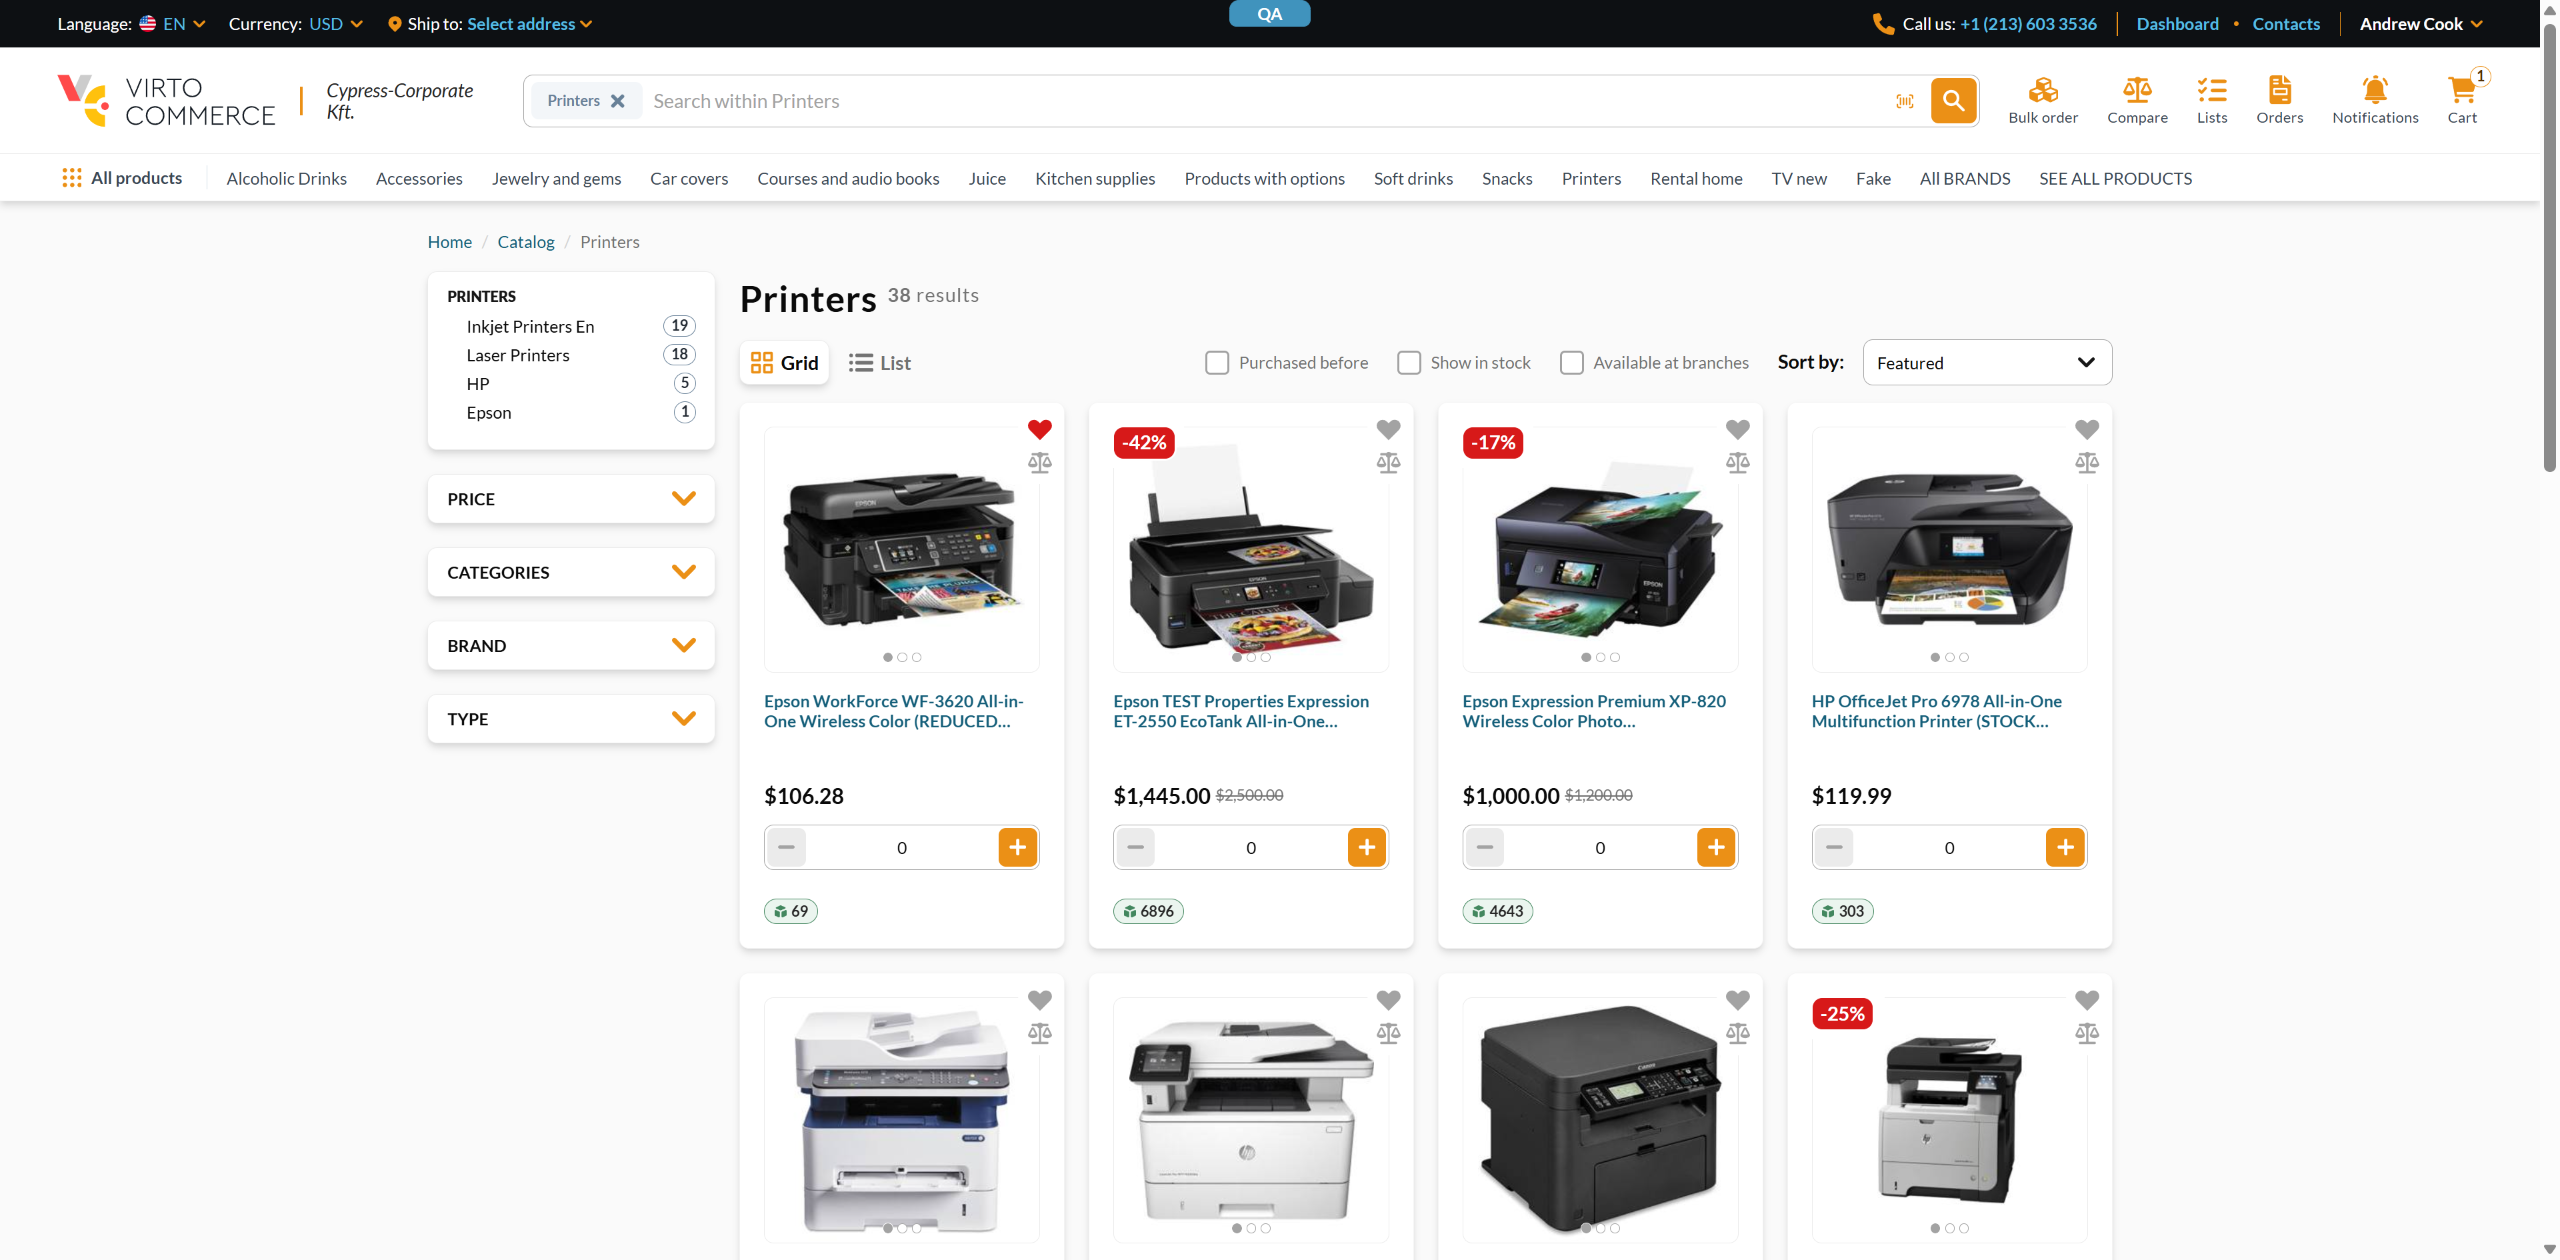Add HP OfficeJet Pro 6978 to compare
Screen dimensions: 2560x1260
[x=2086, y=462]
